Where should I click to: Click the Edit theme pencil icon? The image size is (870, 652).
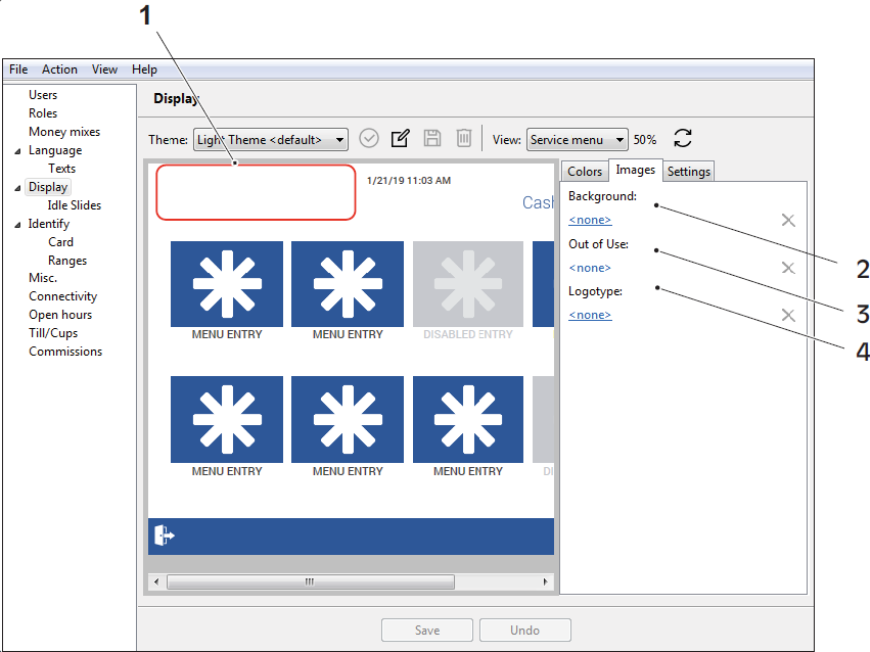(x=400, y=138)
